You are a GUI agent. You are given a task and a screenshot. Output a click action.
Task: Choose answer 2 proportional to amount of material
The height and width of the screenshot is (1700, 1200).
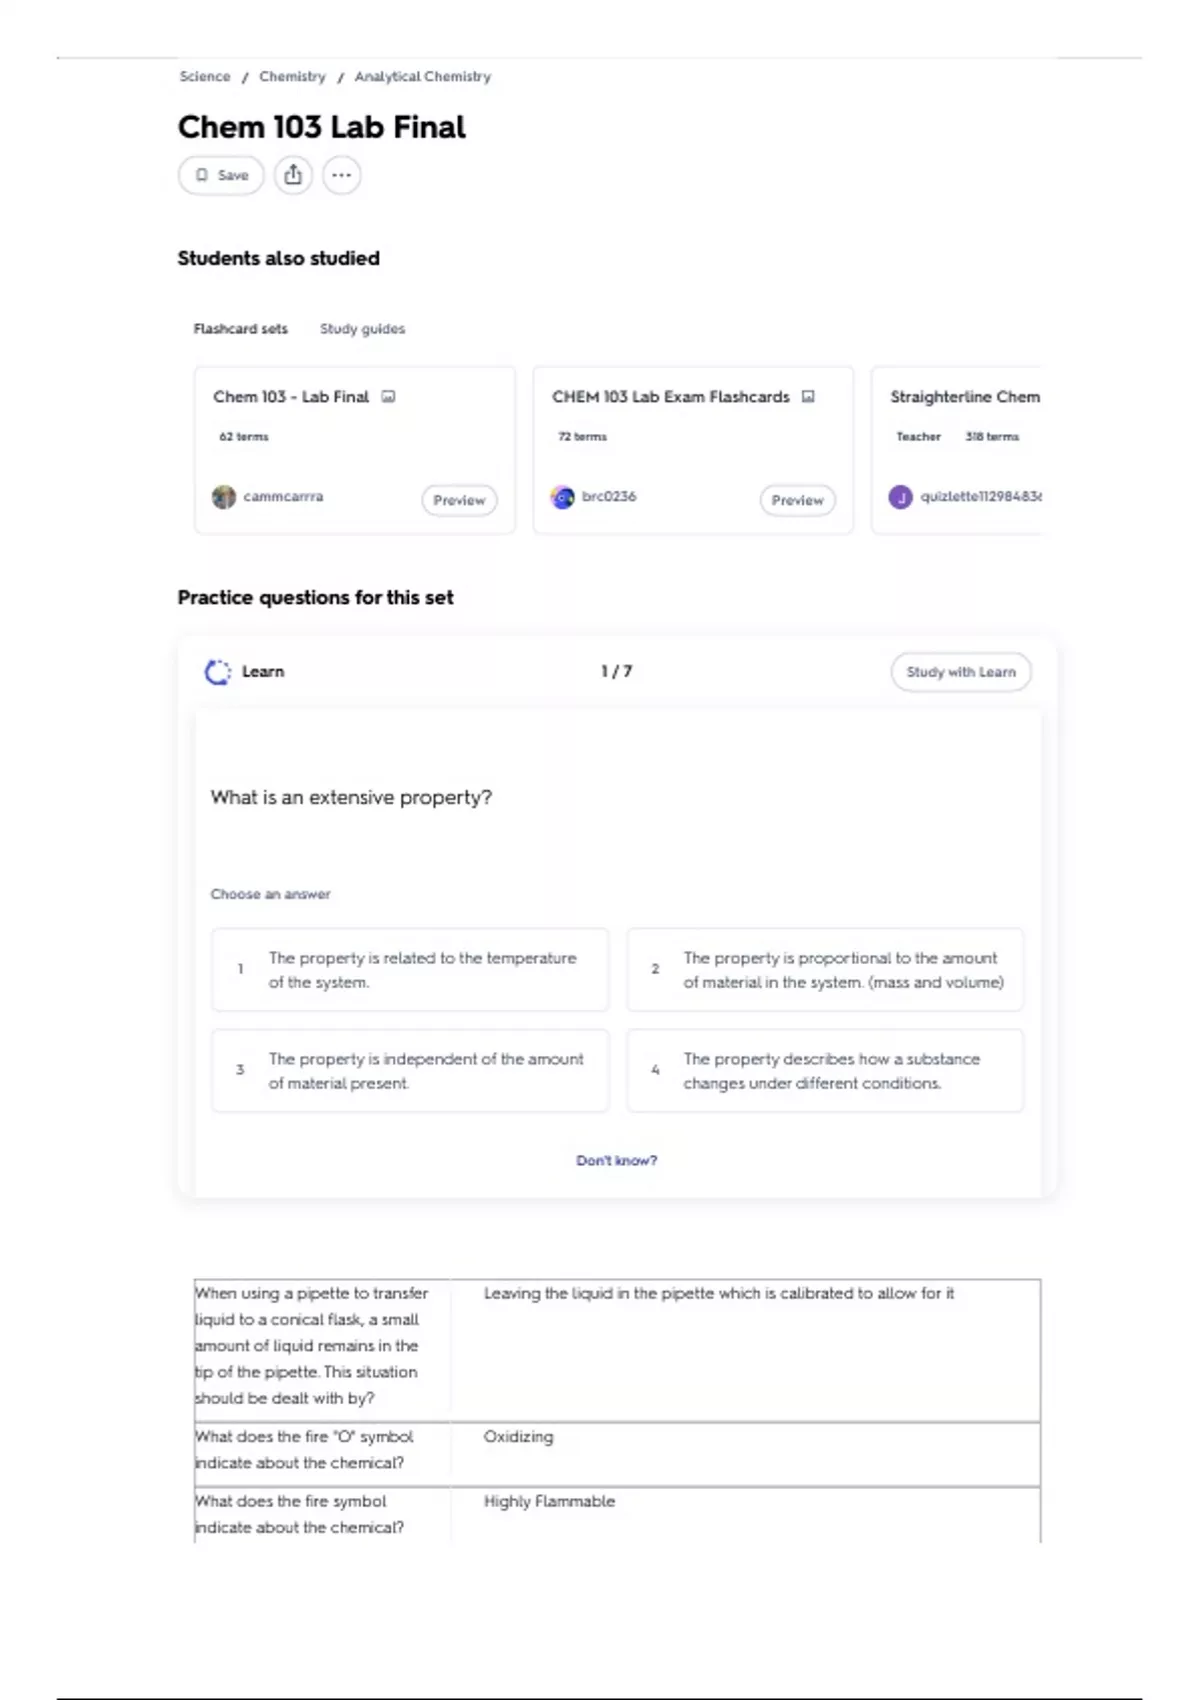[x=825, y=970]
